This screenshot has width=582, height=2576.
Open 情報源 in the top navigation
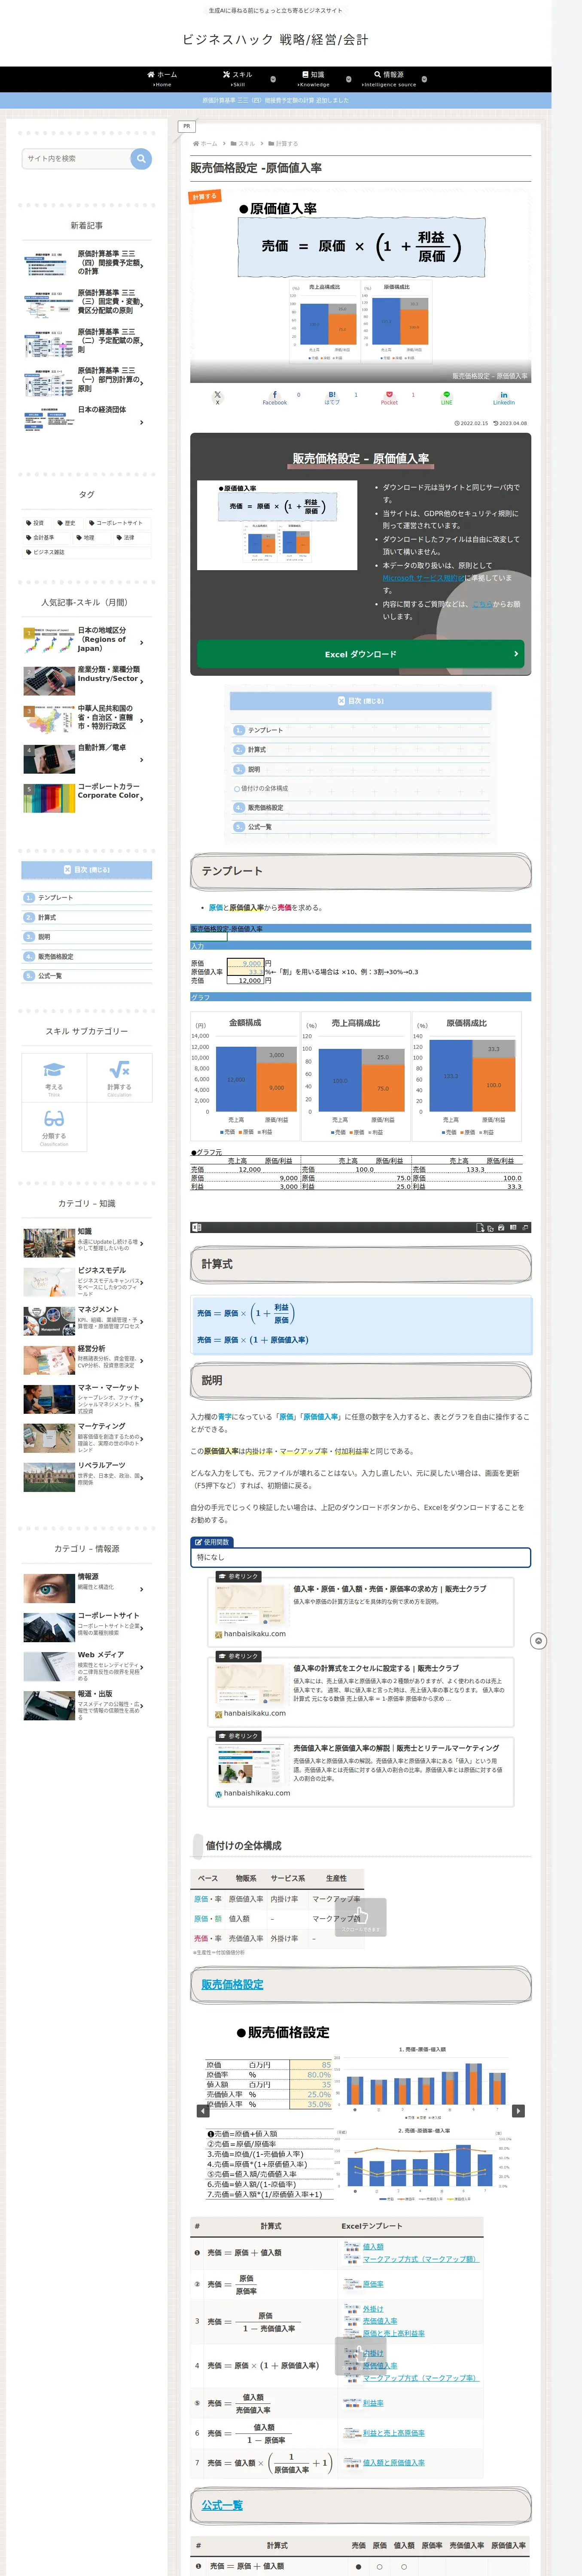click(389, 79)
